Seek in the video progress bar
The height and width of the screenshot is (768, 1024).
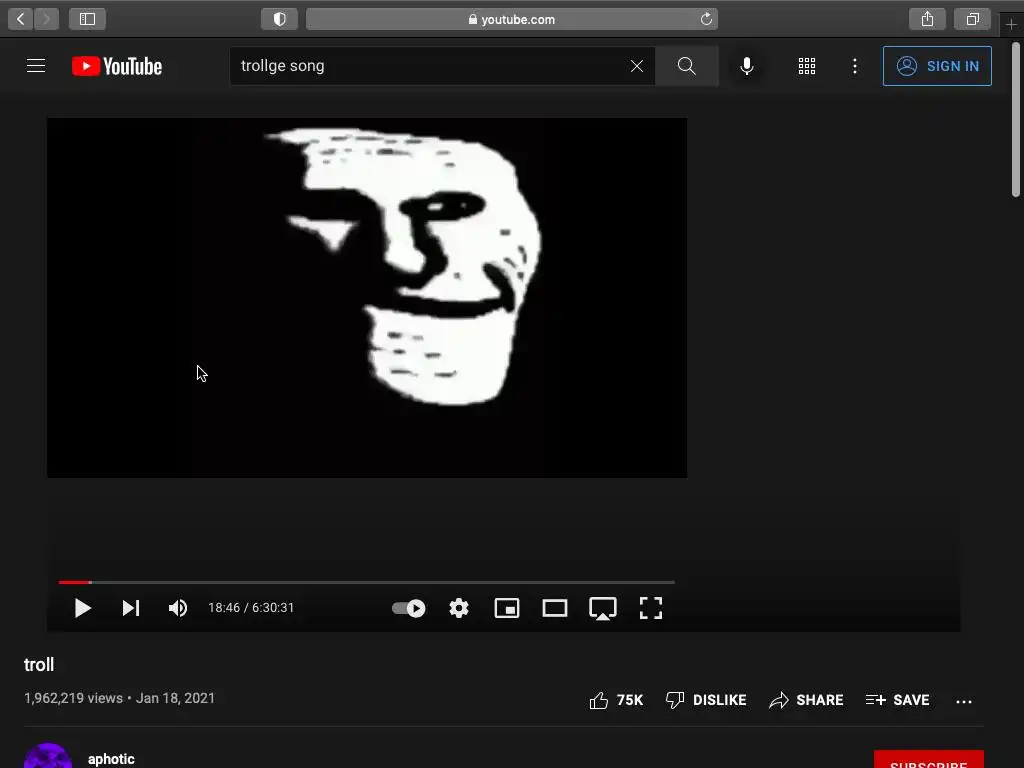pyautogui.click(x=366, y=582)
